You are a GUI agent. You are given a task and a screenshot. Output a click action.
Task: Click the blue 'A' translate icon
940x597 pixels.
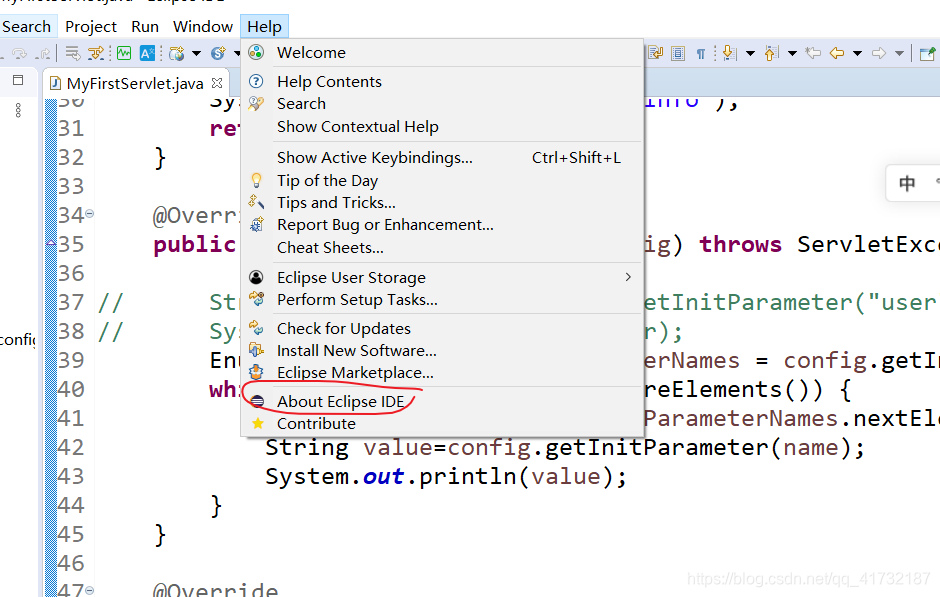[147, 53]
